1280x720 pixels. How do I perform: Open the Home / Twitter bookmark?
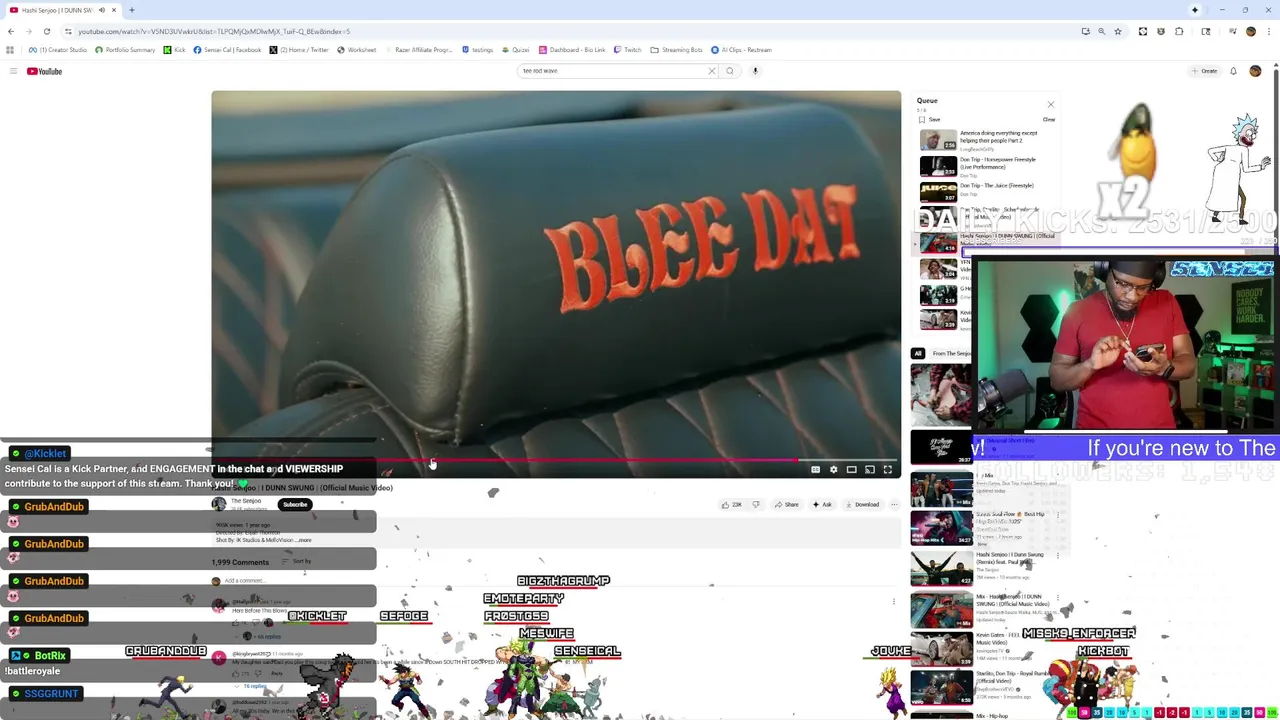click(299, 50)
